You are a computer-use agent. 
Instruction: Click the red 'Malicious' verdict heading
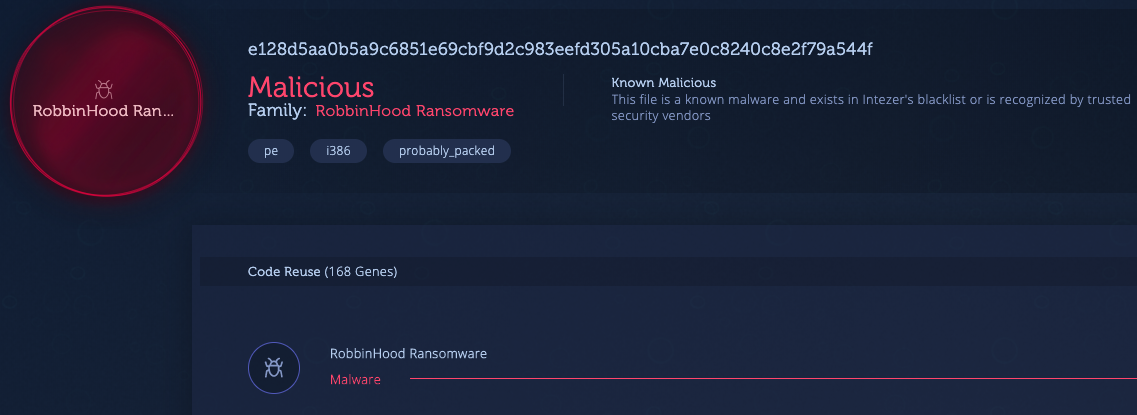(x=311, y=86)
